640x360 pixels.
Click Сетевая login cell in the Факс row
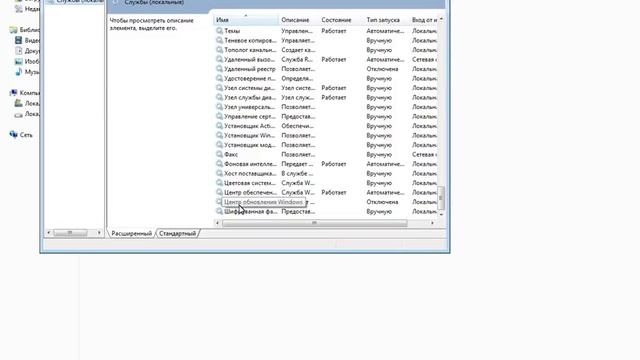tap(424, 154)
